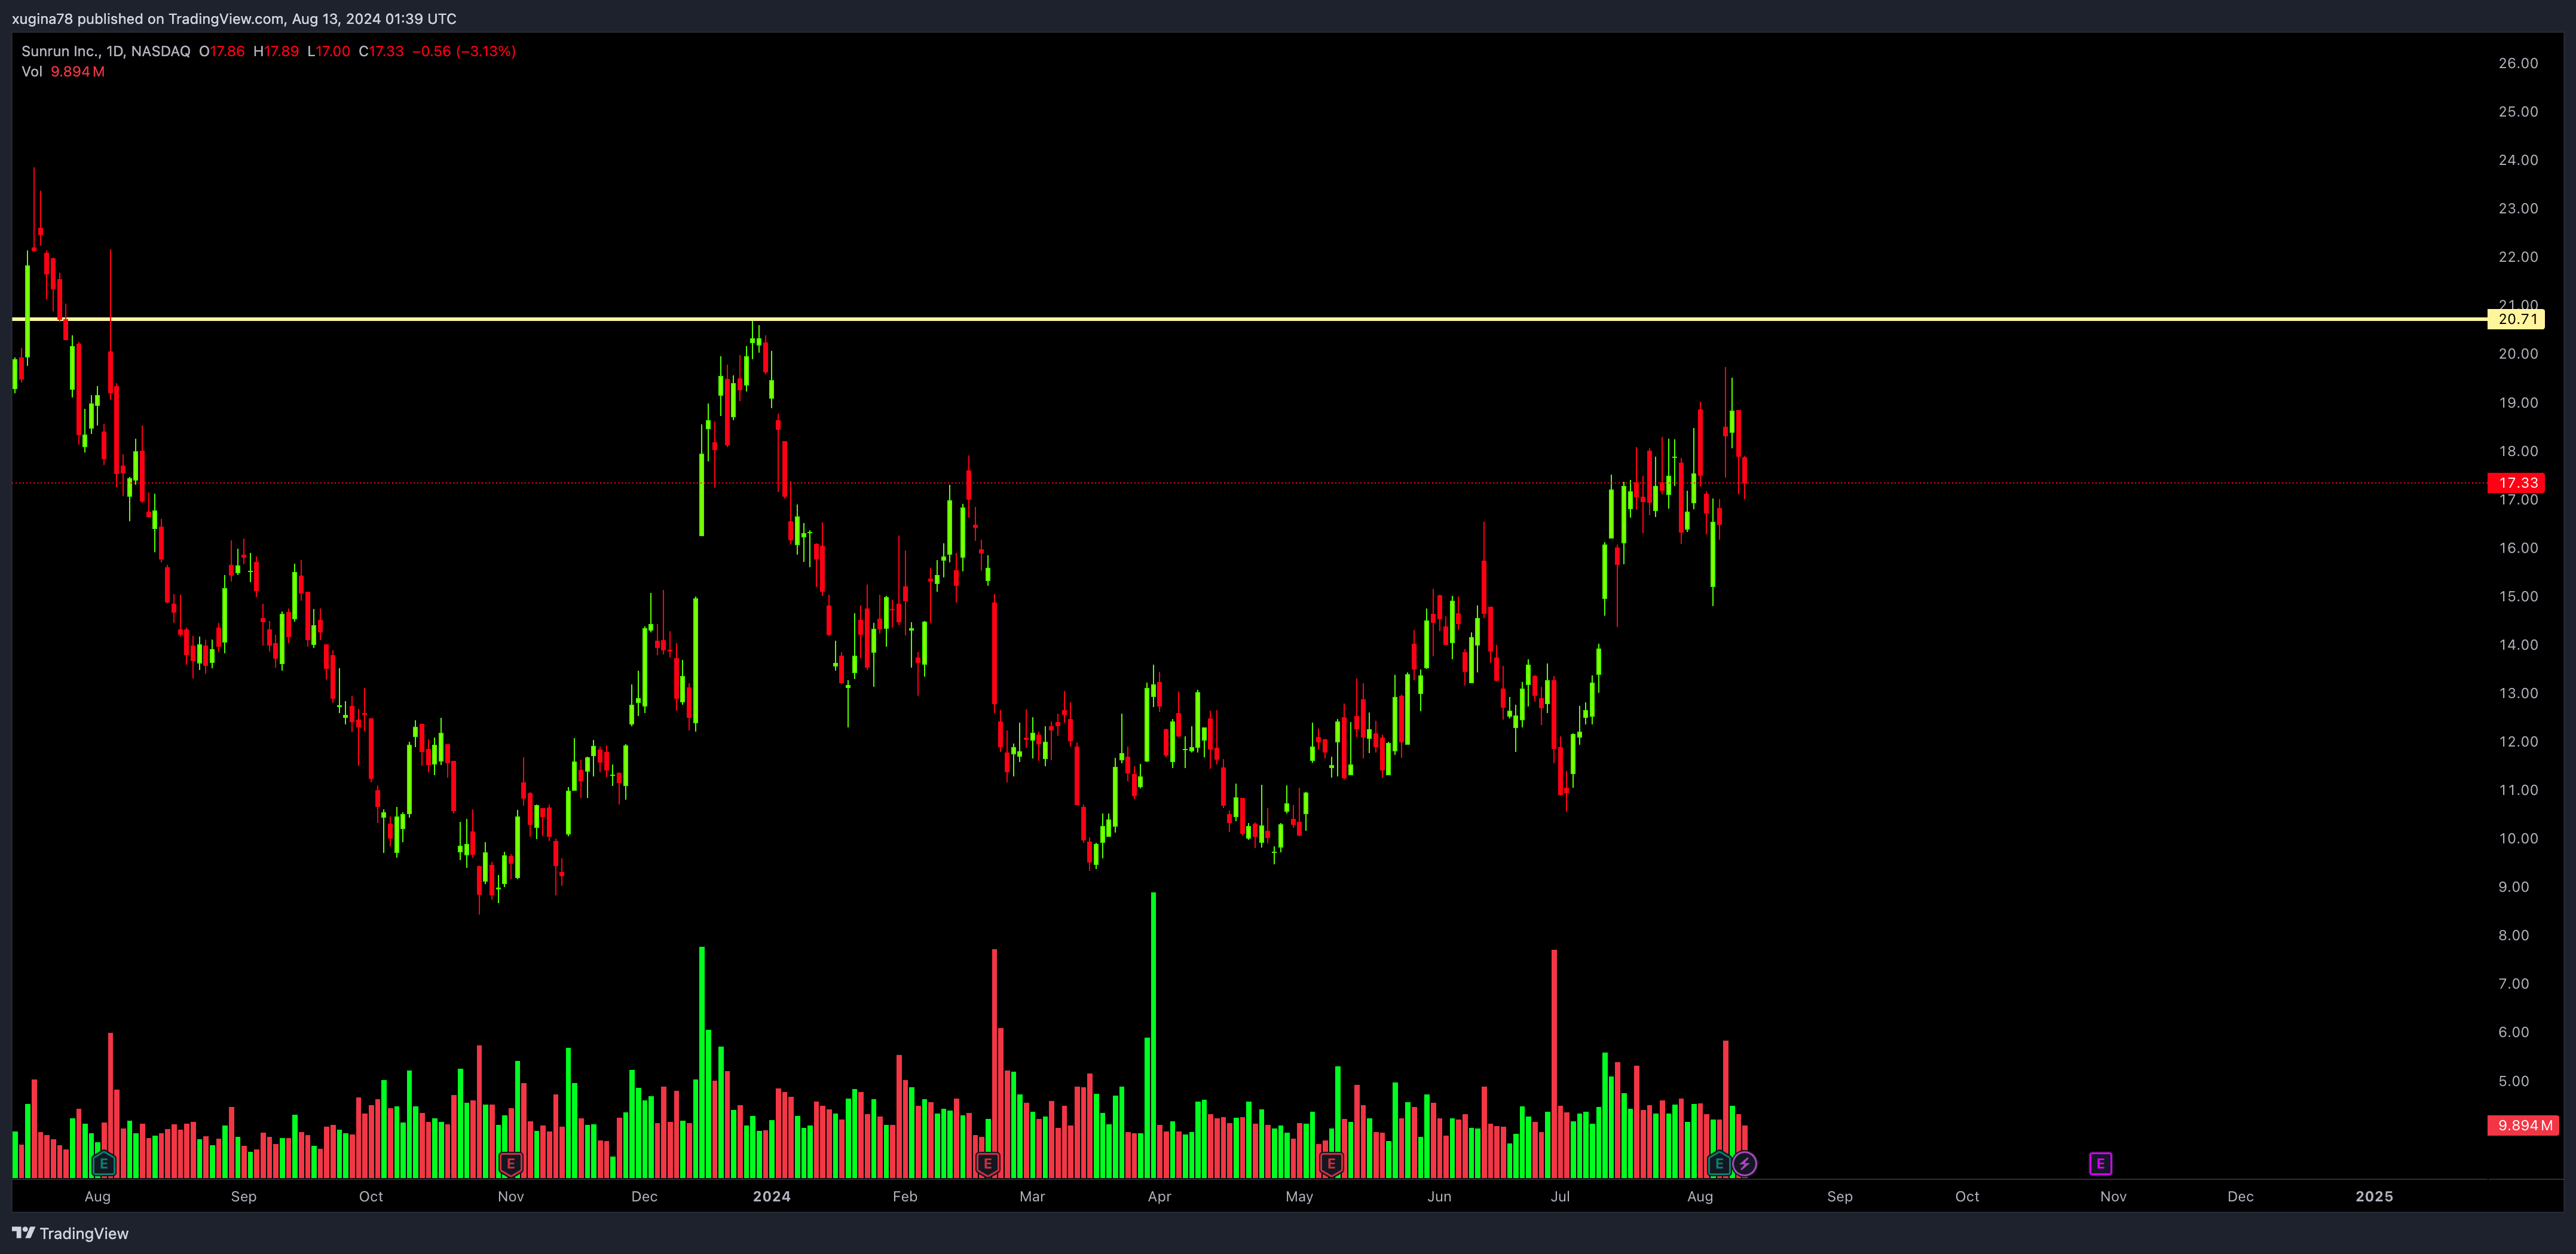Click the red earnings E marker above May

pyautogui.click(x=1331, y=1163)
